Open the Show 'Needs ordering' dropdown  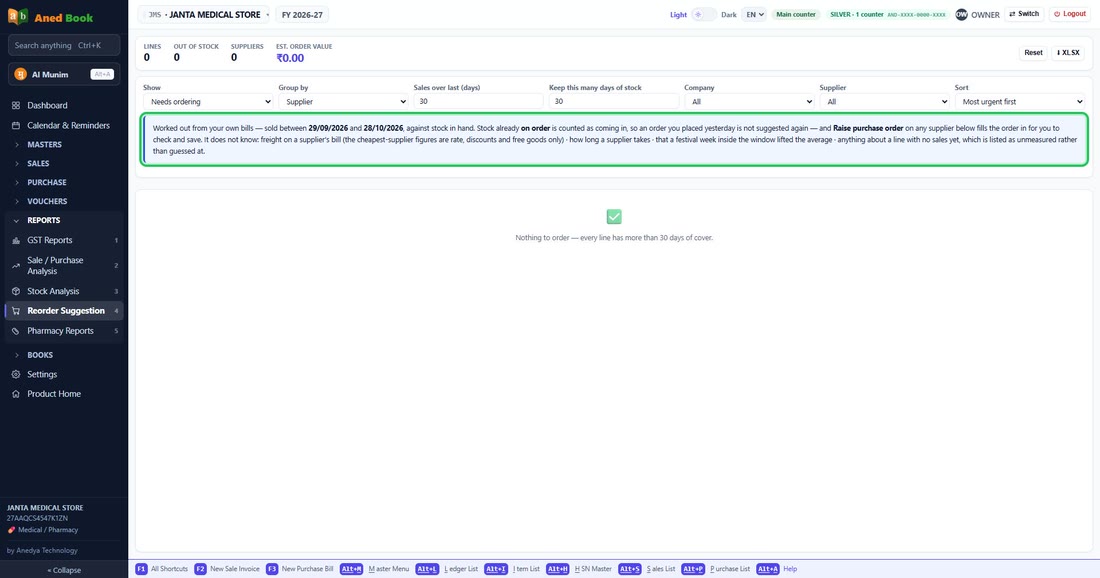point(208,102)
